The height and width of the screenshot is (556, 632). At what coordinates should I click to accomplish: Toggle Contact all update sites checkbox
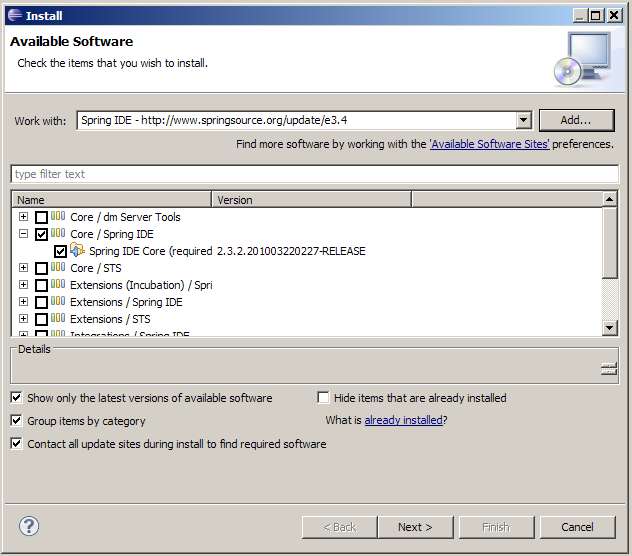pyautogui.click(x=17, y=444)
